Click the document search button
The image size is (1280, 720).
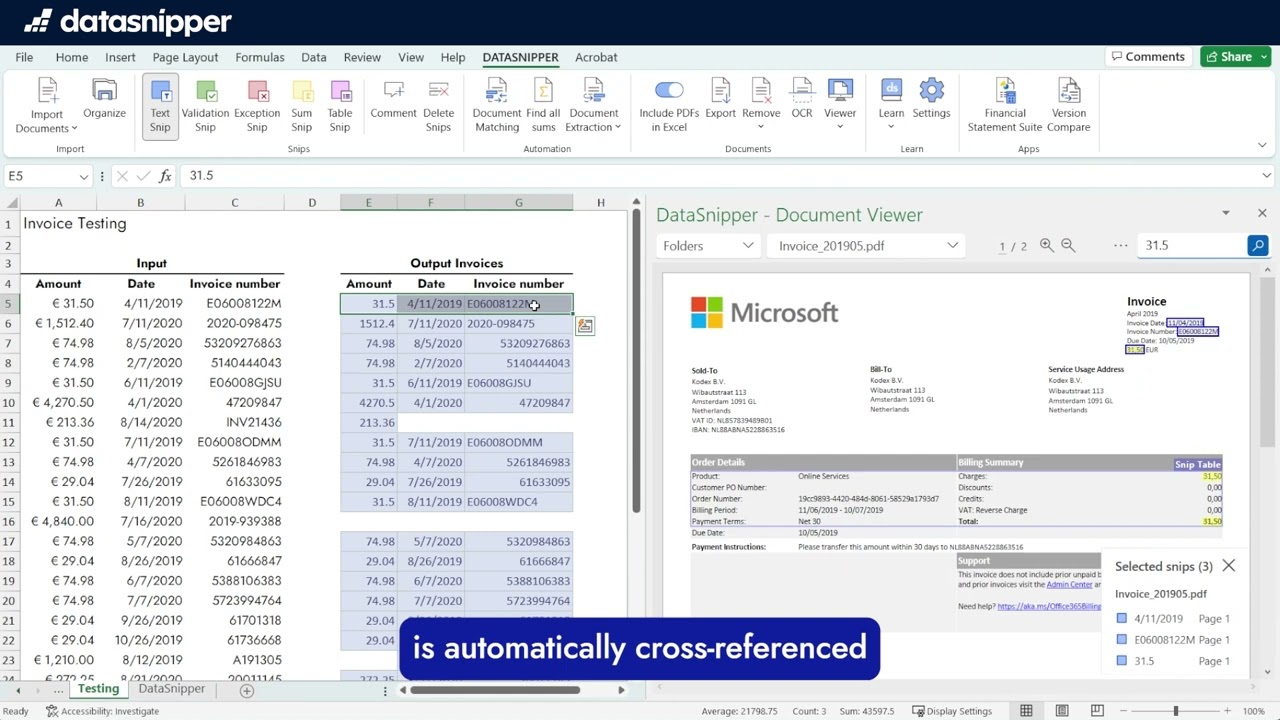[x=1257, y=245]
